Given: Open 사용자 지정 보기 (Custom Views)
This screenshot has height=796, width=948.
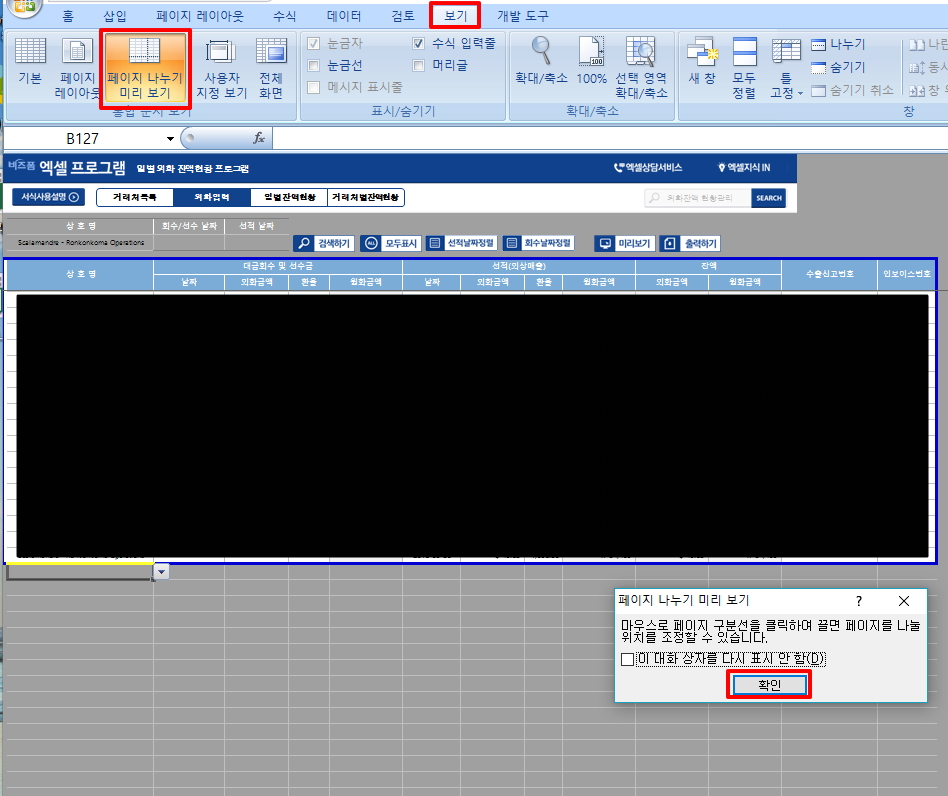Looking at the screenshot, I should click(x=221, y=66).
